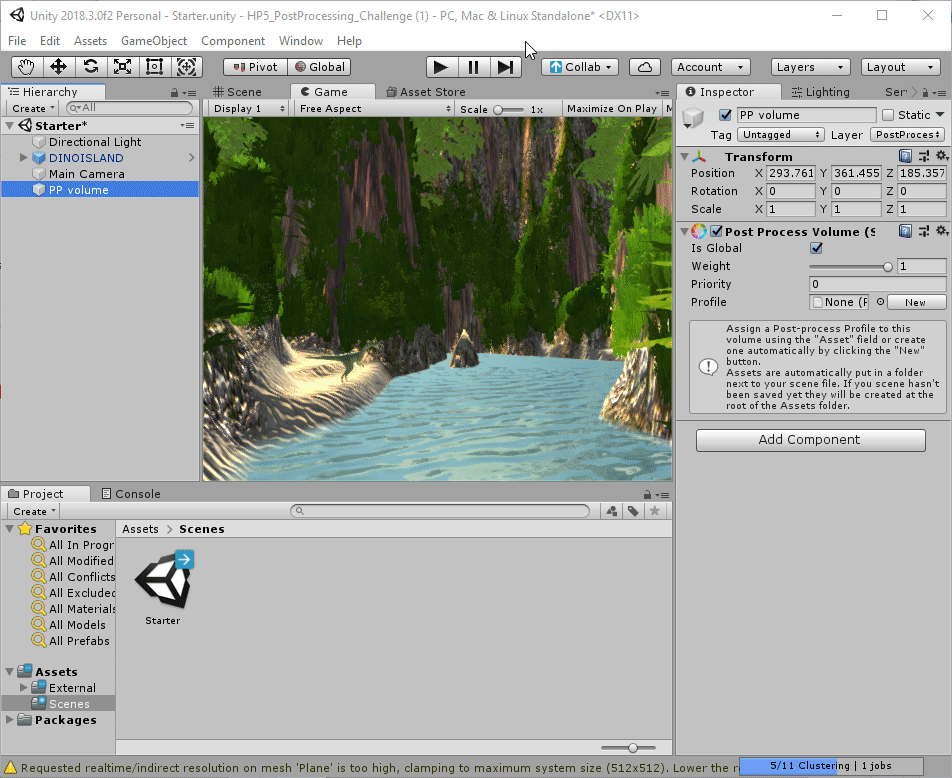Viewport: 952px width, 778px height.
Task: Toggle the Is Global checkbox
Action: pyautogui.click(x=816, y=248)
